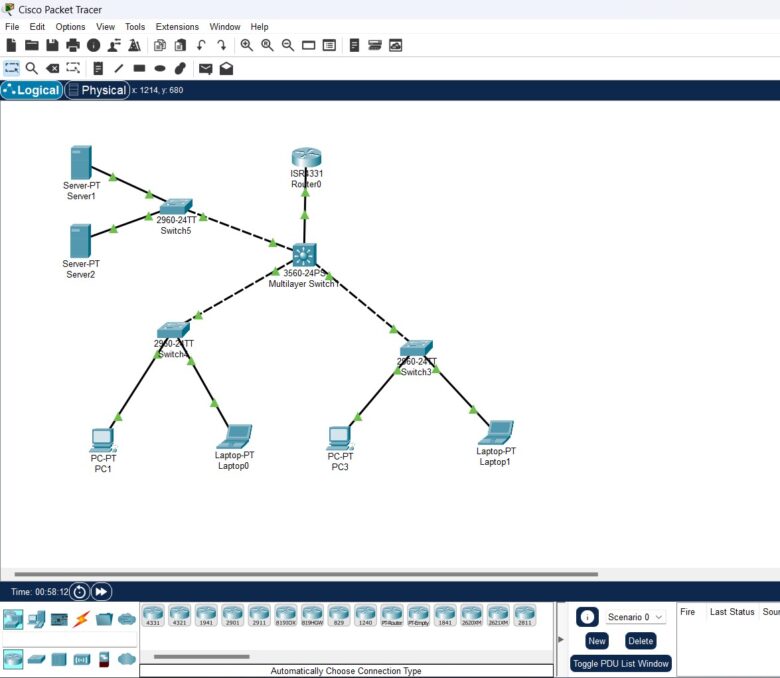Select Laptop1 on the canvas

tap(496, 433)
